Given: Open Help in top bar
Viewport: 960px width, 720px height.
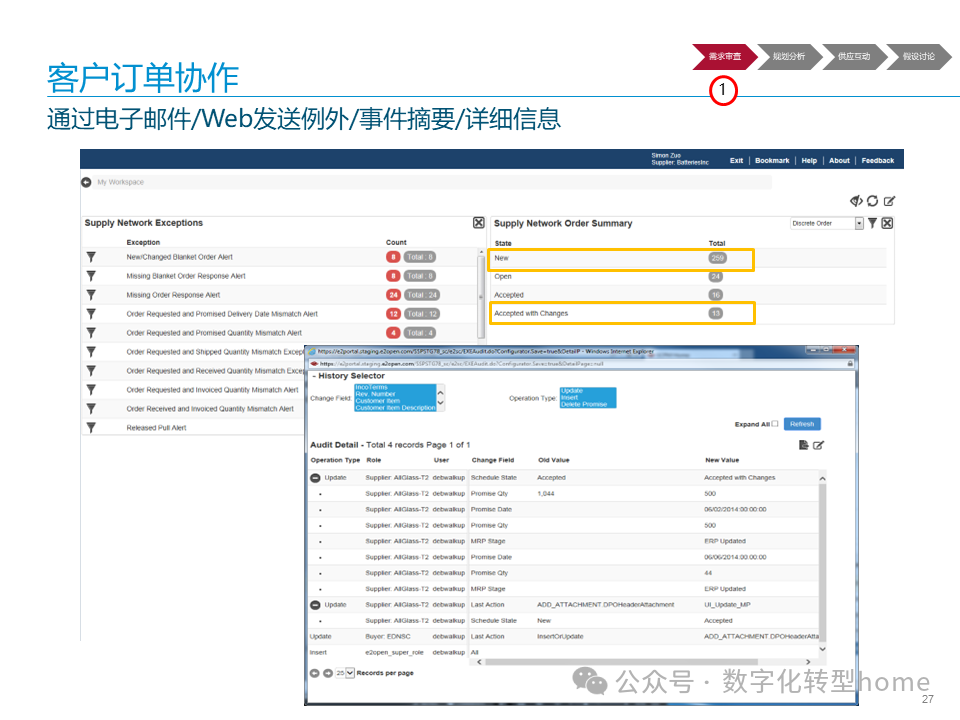Looking at the screenshot, I should (809, 160).
